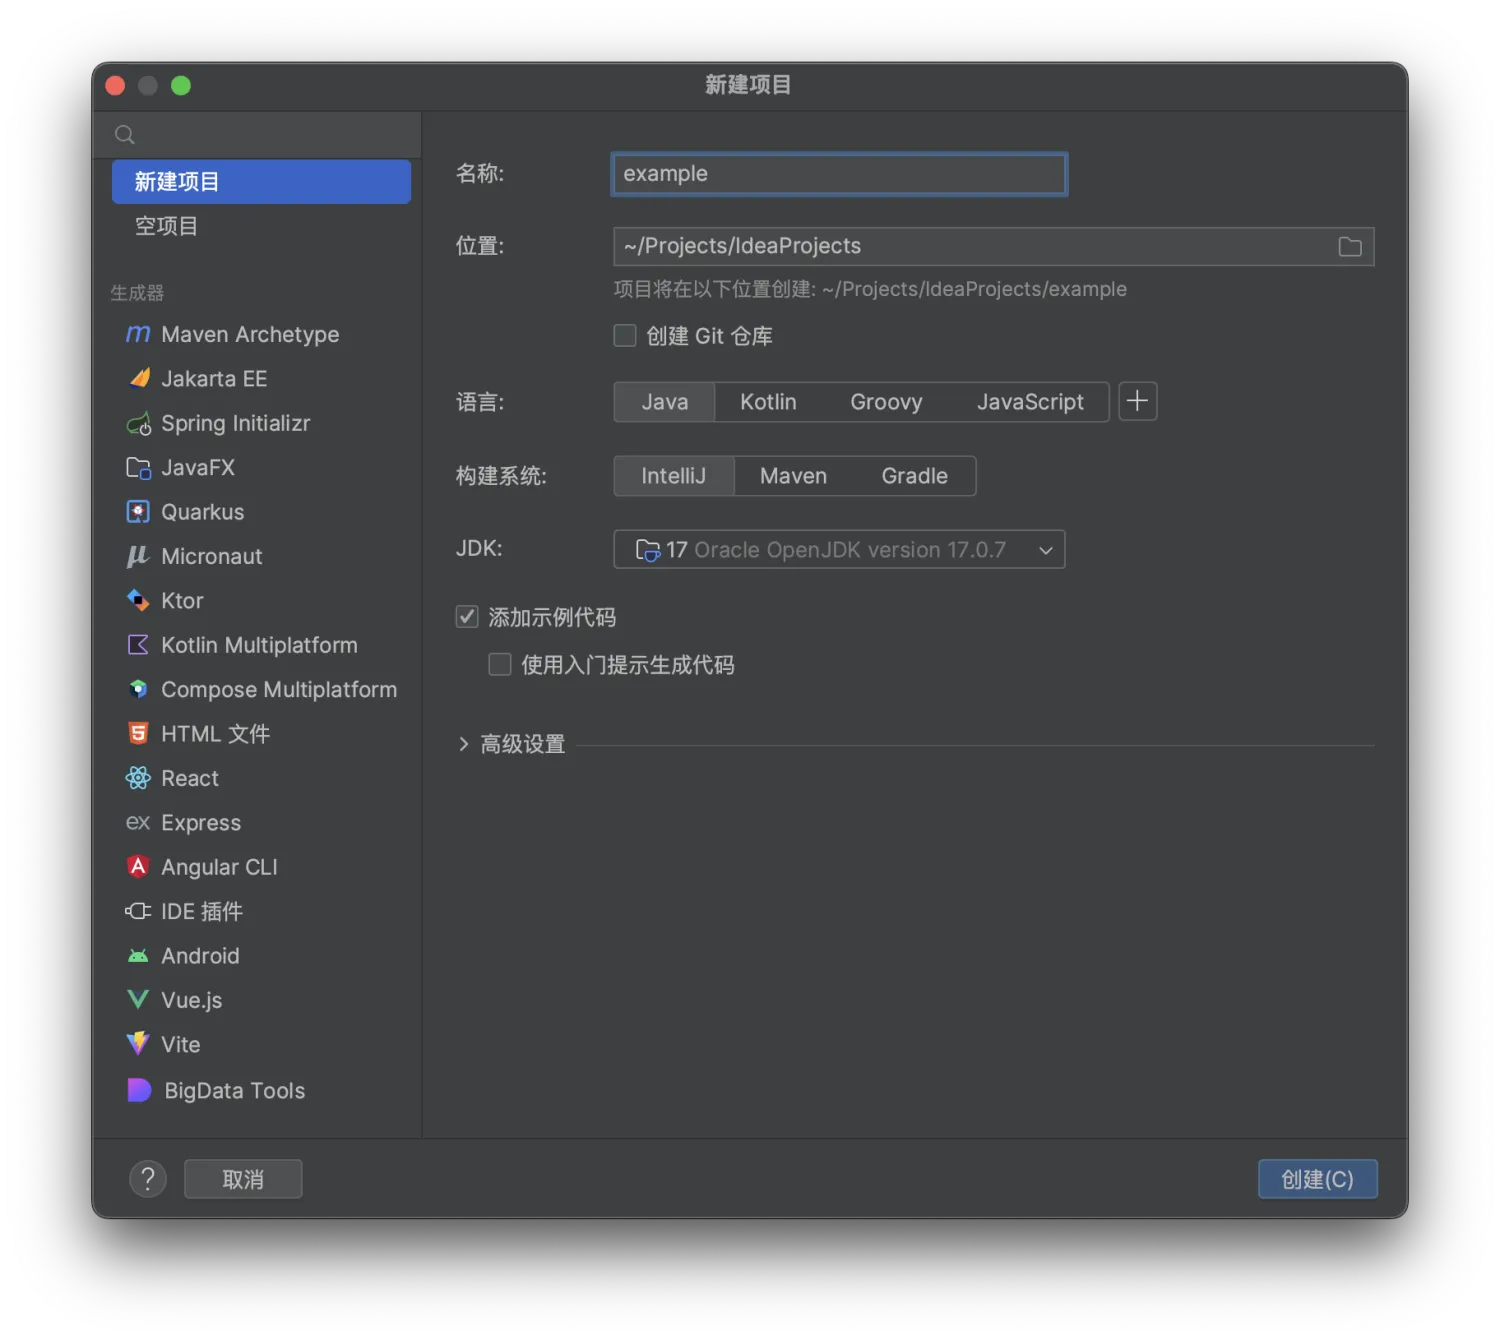Screen dimensions: 1500x1340
Task: Expand the 高级设置 section
Action: coord(464,744)
